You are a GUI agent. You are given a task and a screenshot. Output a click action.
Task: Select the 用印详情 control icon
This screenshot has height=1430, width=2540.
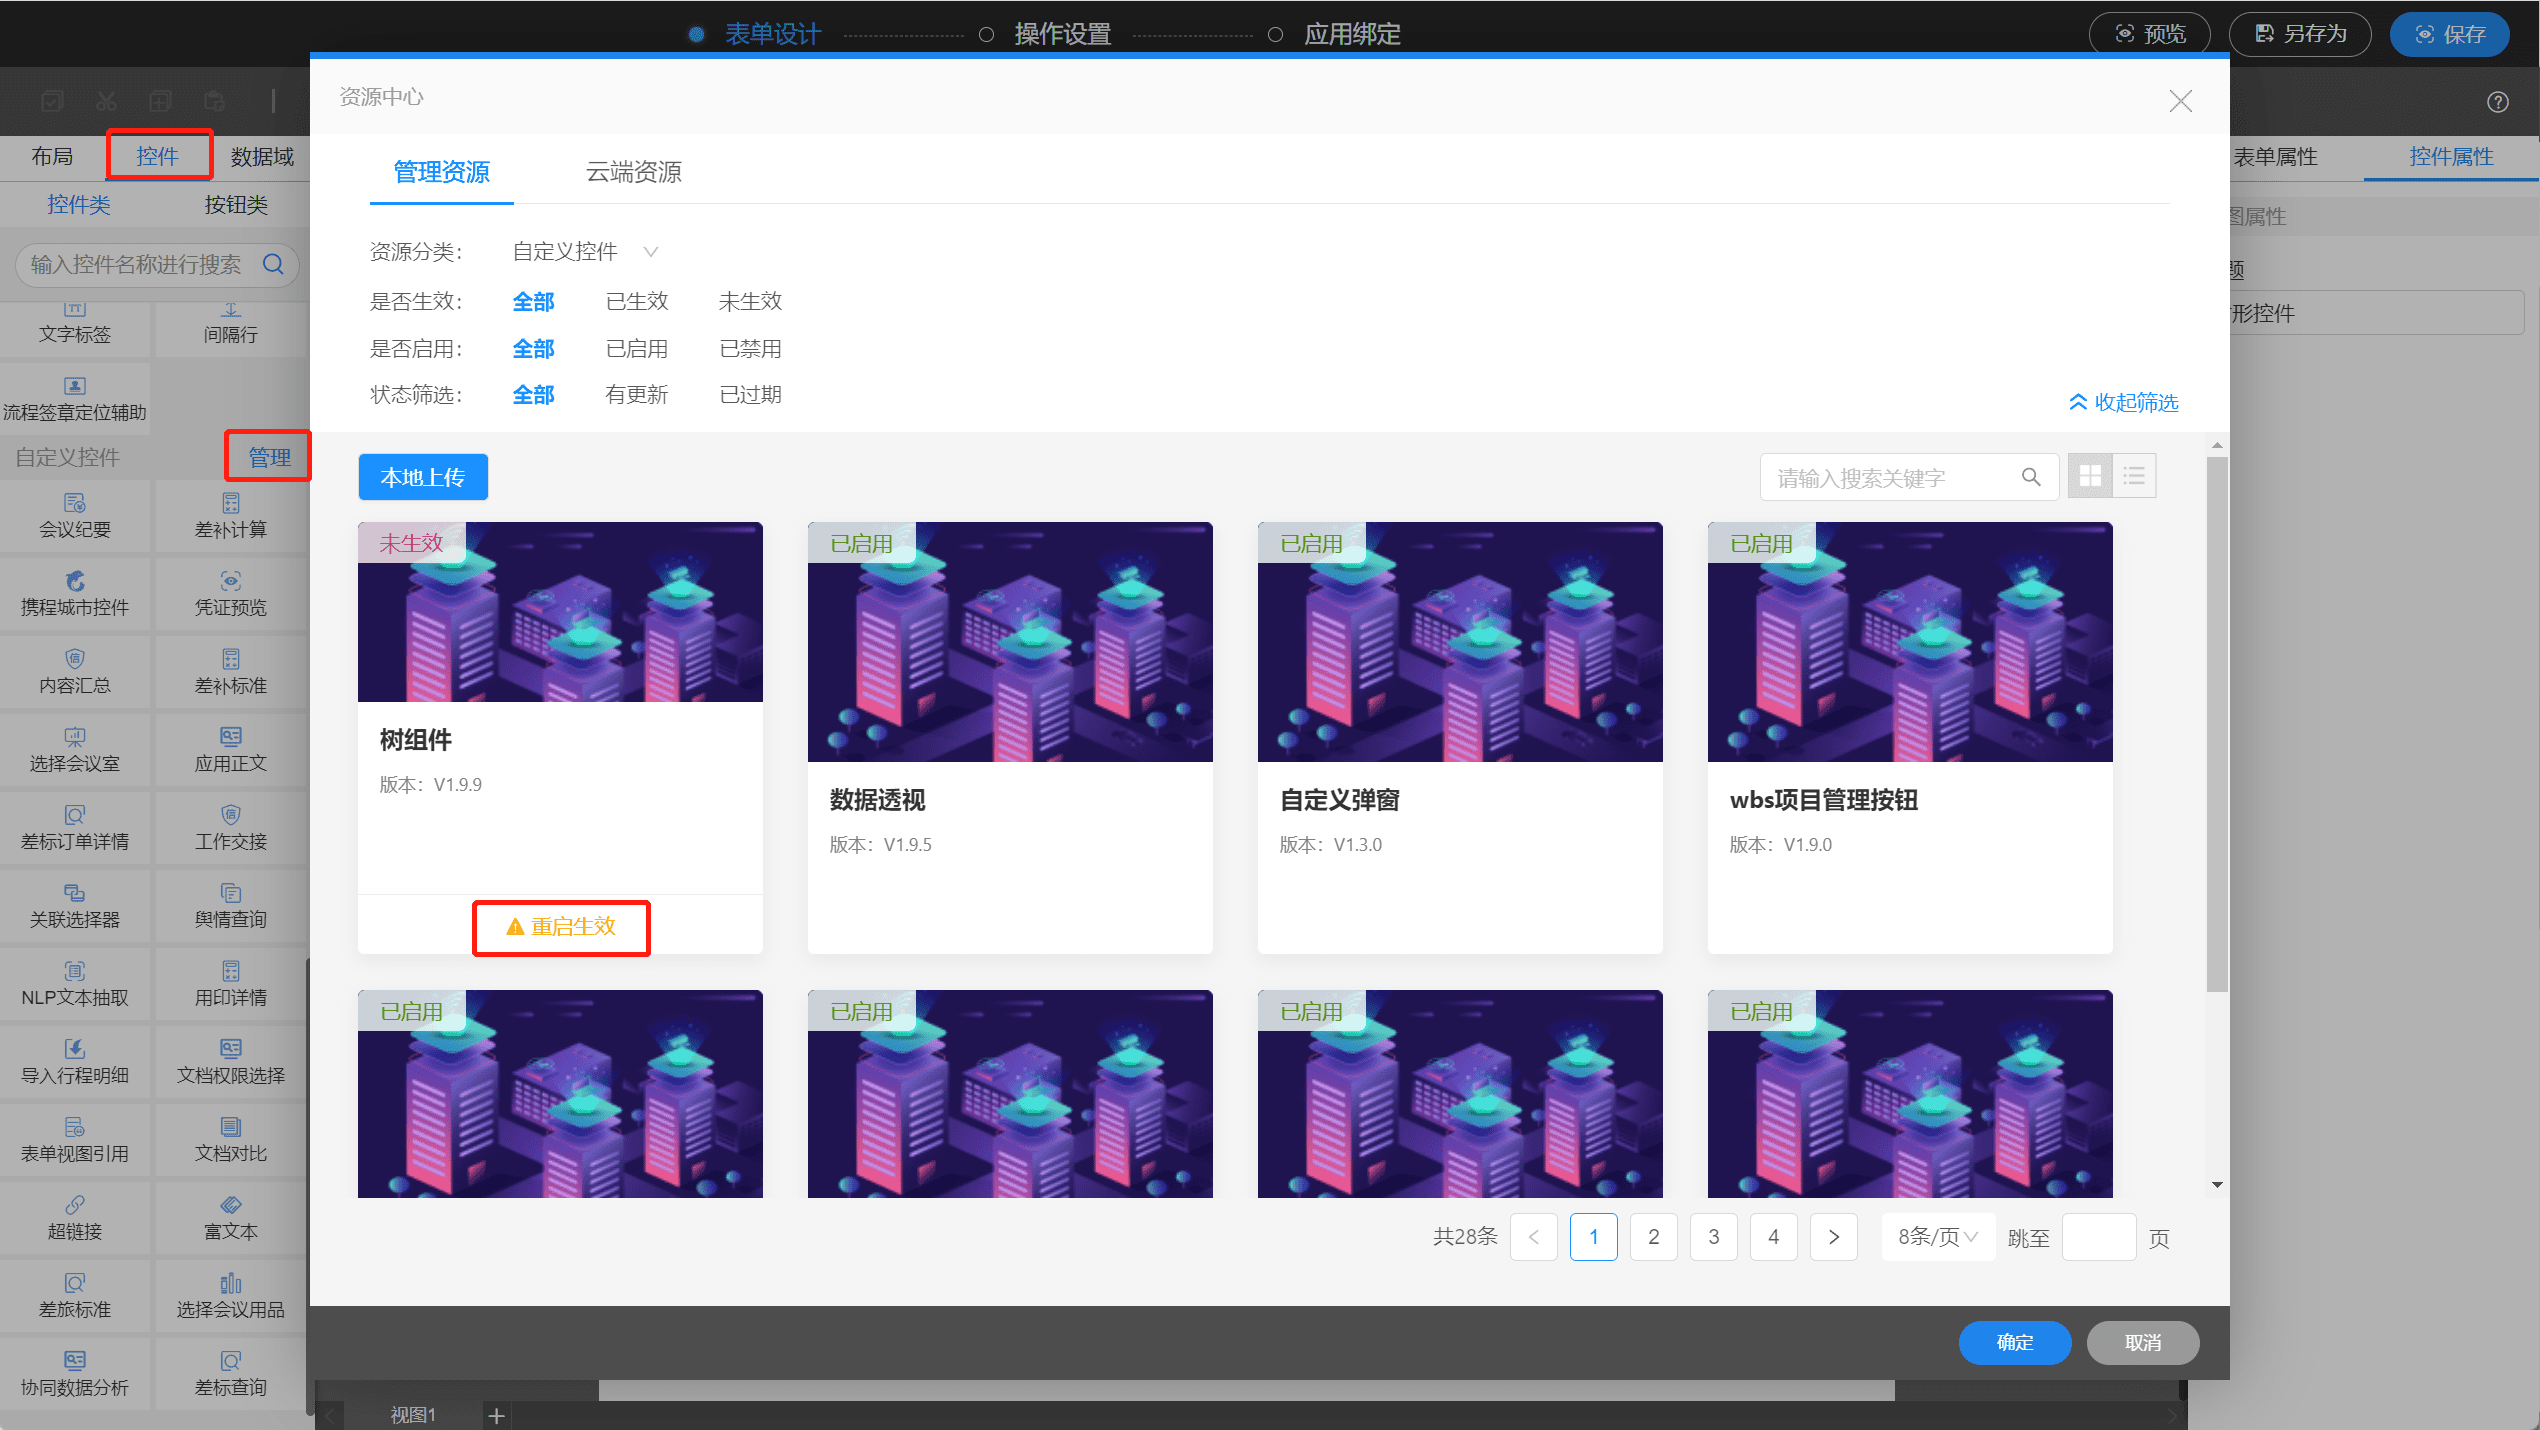[x=231, y=971]
